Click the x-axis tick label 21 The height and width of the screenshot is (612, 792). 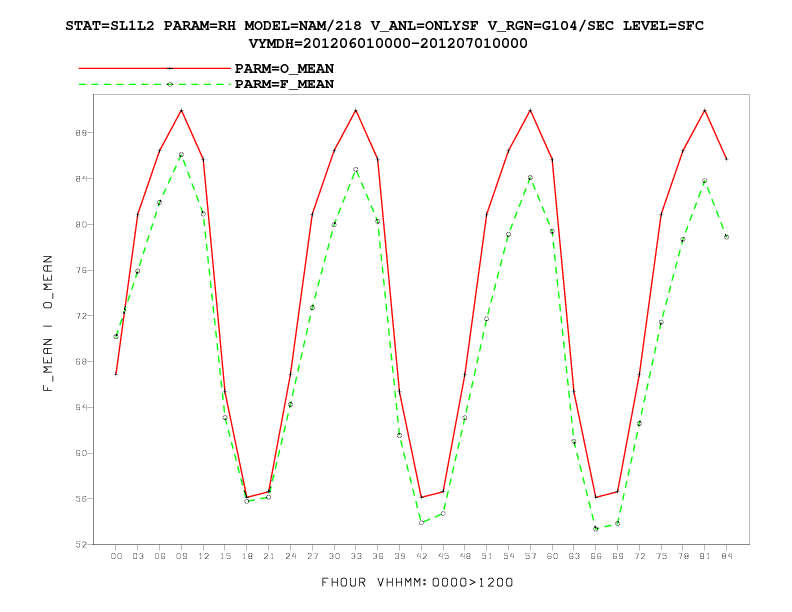point(269,556)
